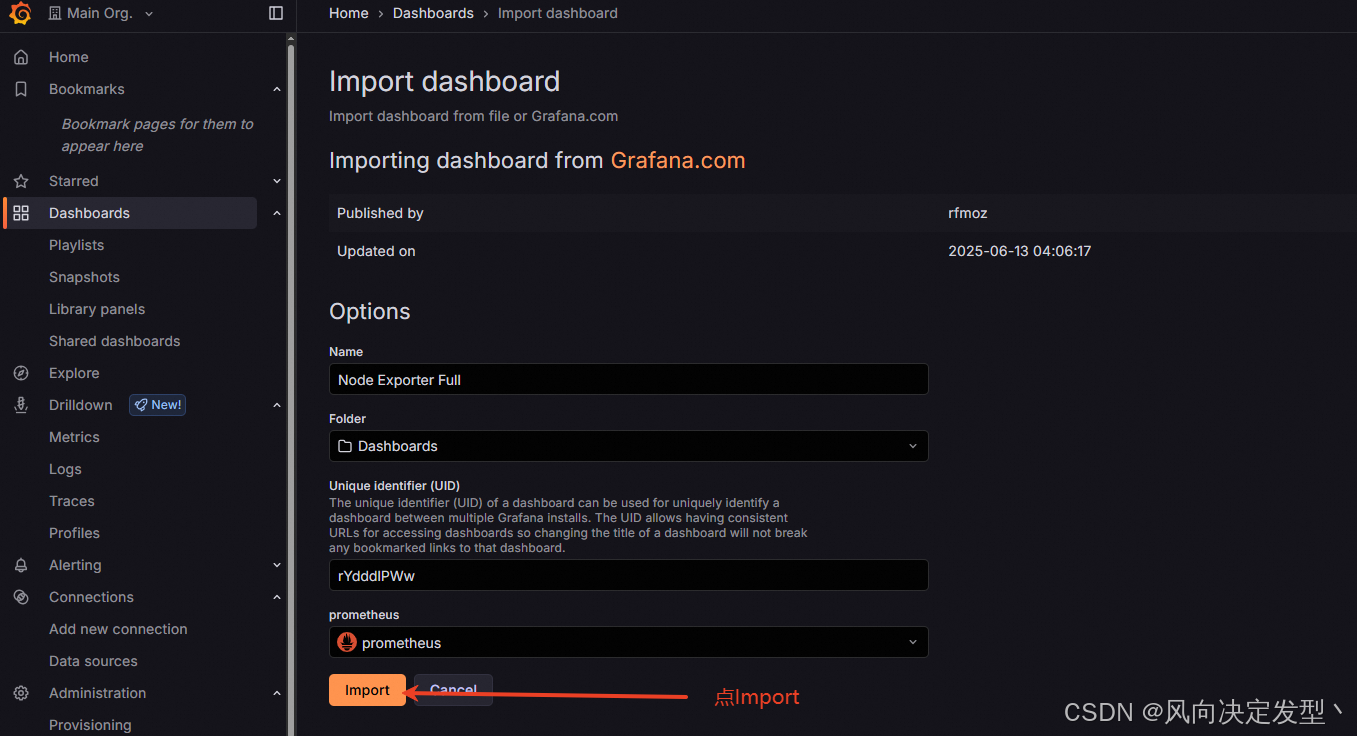The height and width of the screenshot is (736, 1357).
Task: Click the UID field with rYdddlPWw
Action: coord(628,575)
